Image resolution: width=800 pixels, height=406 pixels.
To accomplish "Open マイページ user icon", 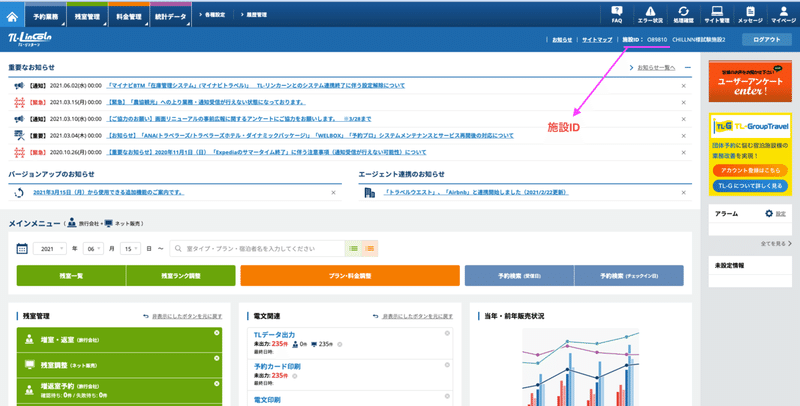I will pyautogui.click(x=782, y=13).
